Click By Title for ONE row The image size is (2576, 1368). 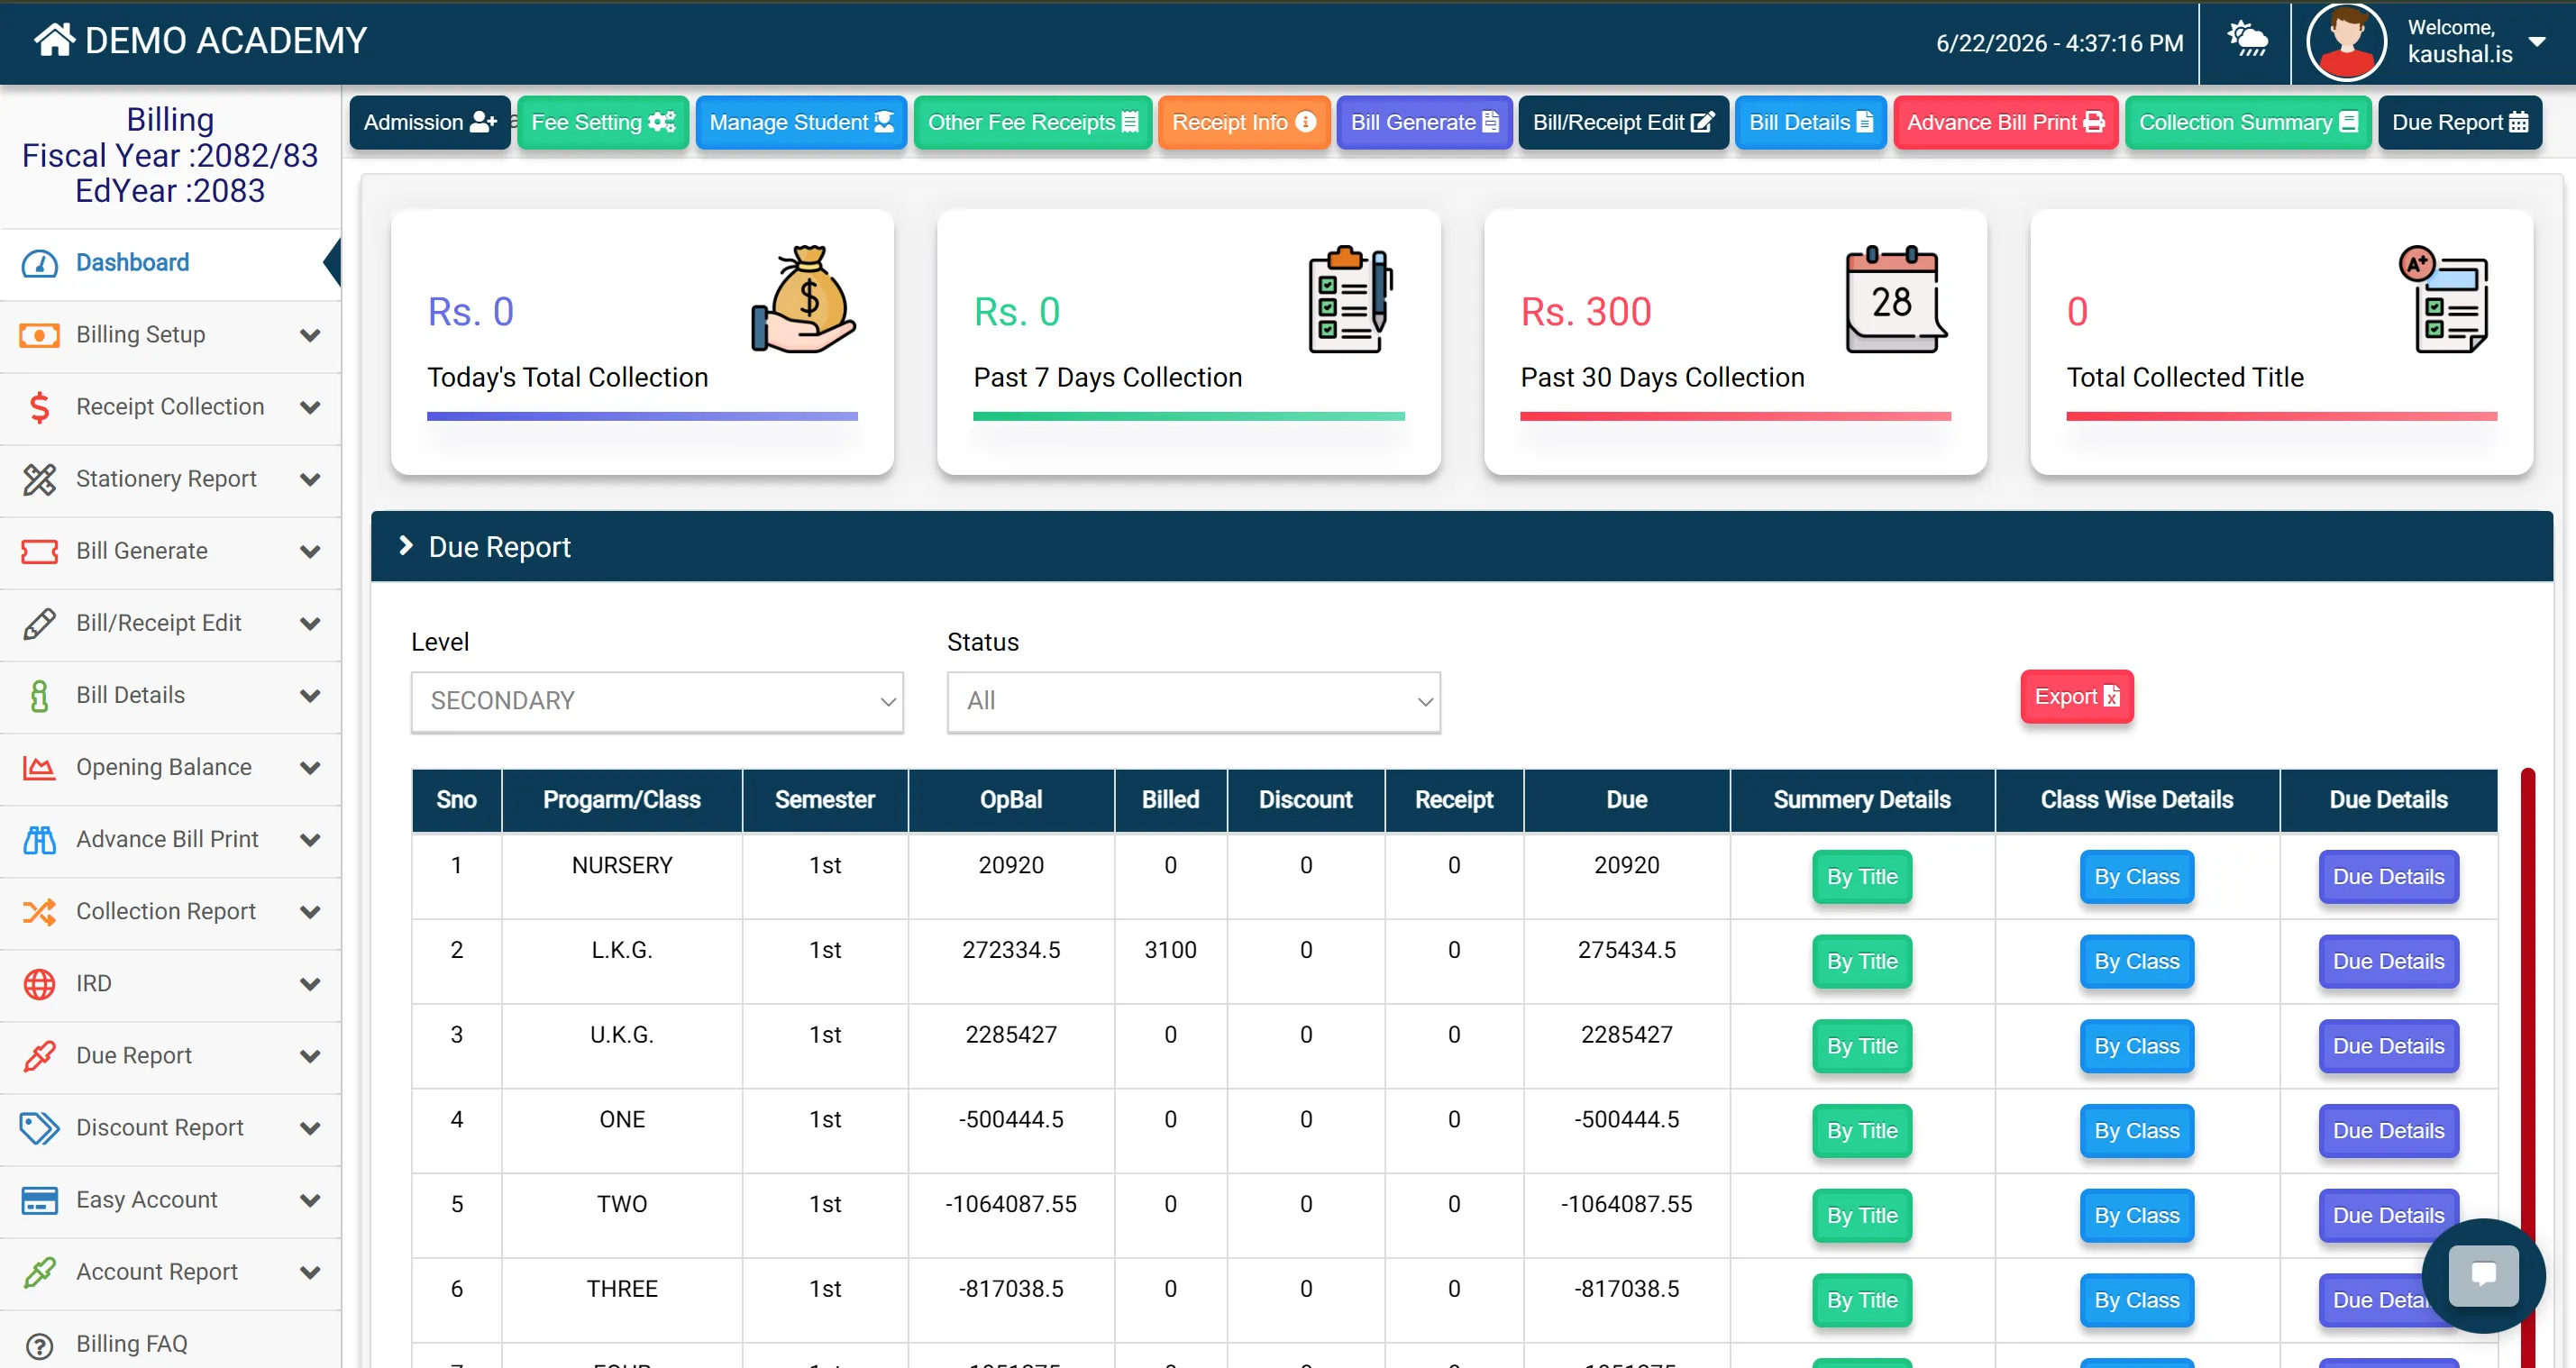1861,1130
